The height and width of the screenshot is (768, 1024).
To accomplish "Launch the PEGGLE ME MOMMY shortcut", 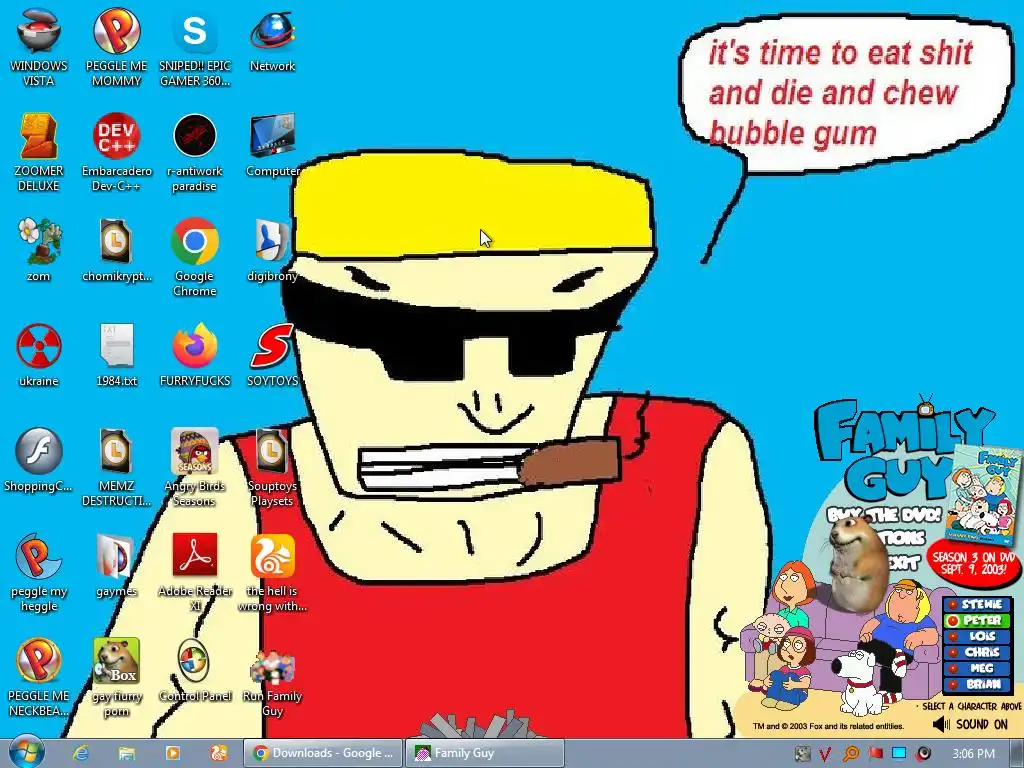I will [116, 46].
